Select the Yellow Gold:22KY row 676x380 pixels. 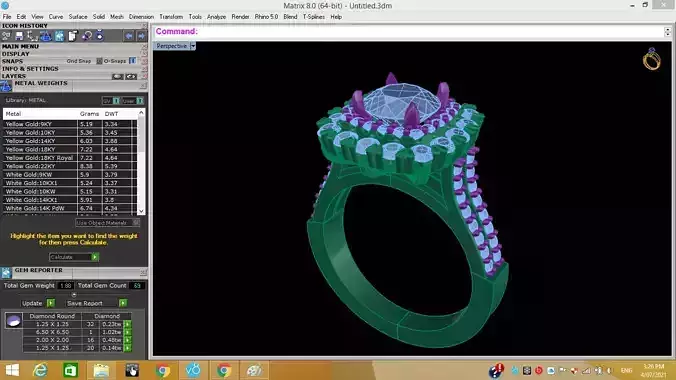[x=69, y=166]
